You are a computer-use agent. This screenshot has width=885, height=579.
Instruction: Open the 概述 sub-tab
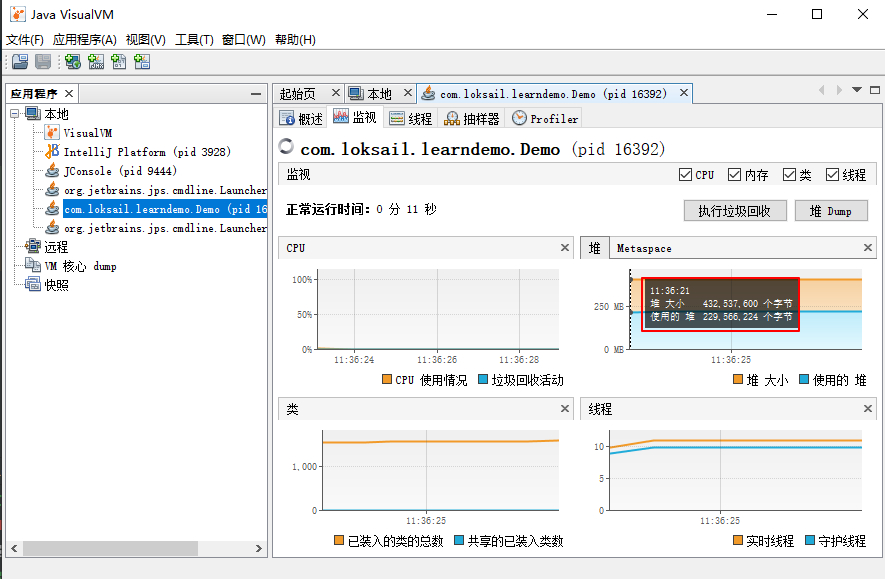(302, 119)
